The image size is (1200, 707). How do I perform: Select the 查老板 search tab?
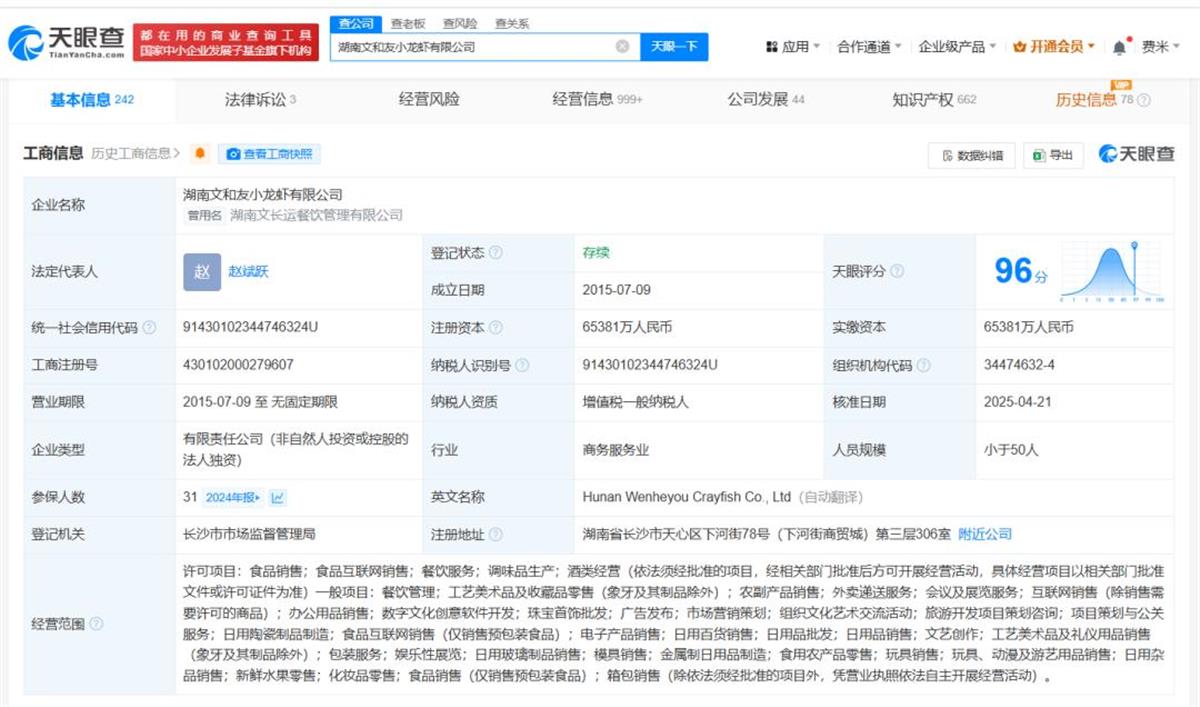click(x=407, y=23)
